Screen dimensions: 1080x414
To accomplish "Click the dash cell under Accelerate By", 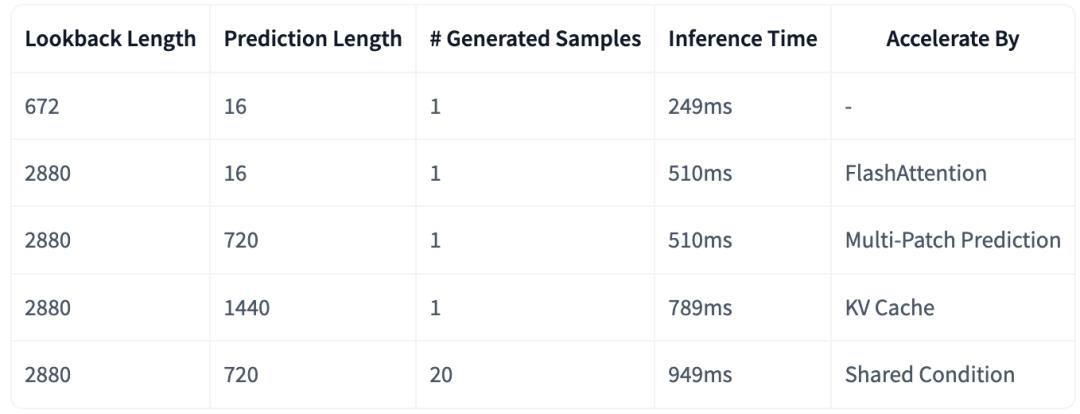I will pyautogui.click(x=952, y=106).
